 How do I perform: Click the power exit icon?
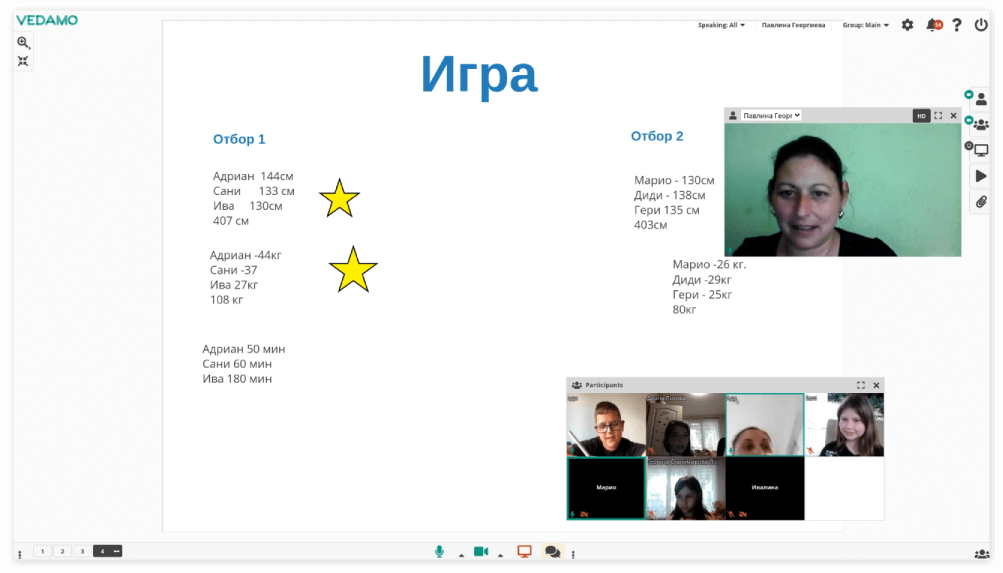[981, 25]
